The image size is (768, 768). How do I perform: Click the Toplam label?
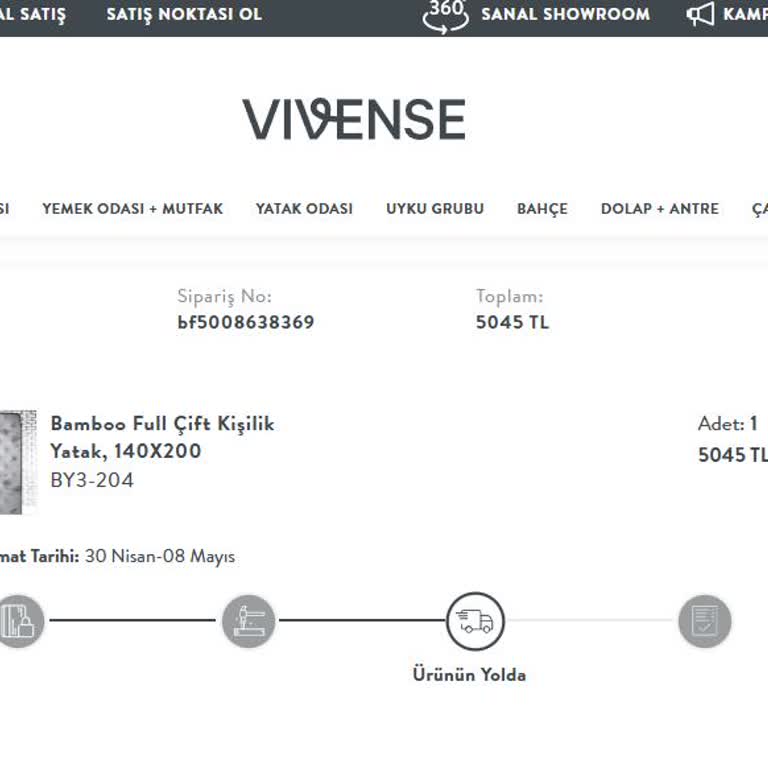[509, 297]
